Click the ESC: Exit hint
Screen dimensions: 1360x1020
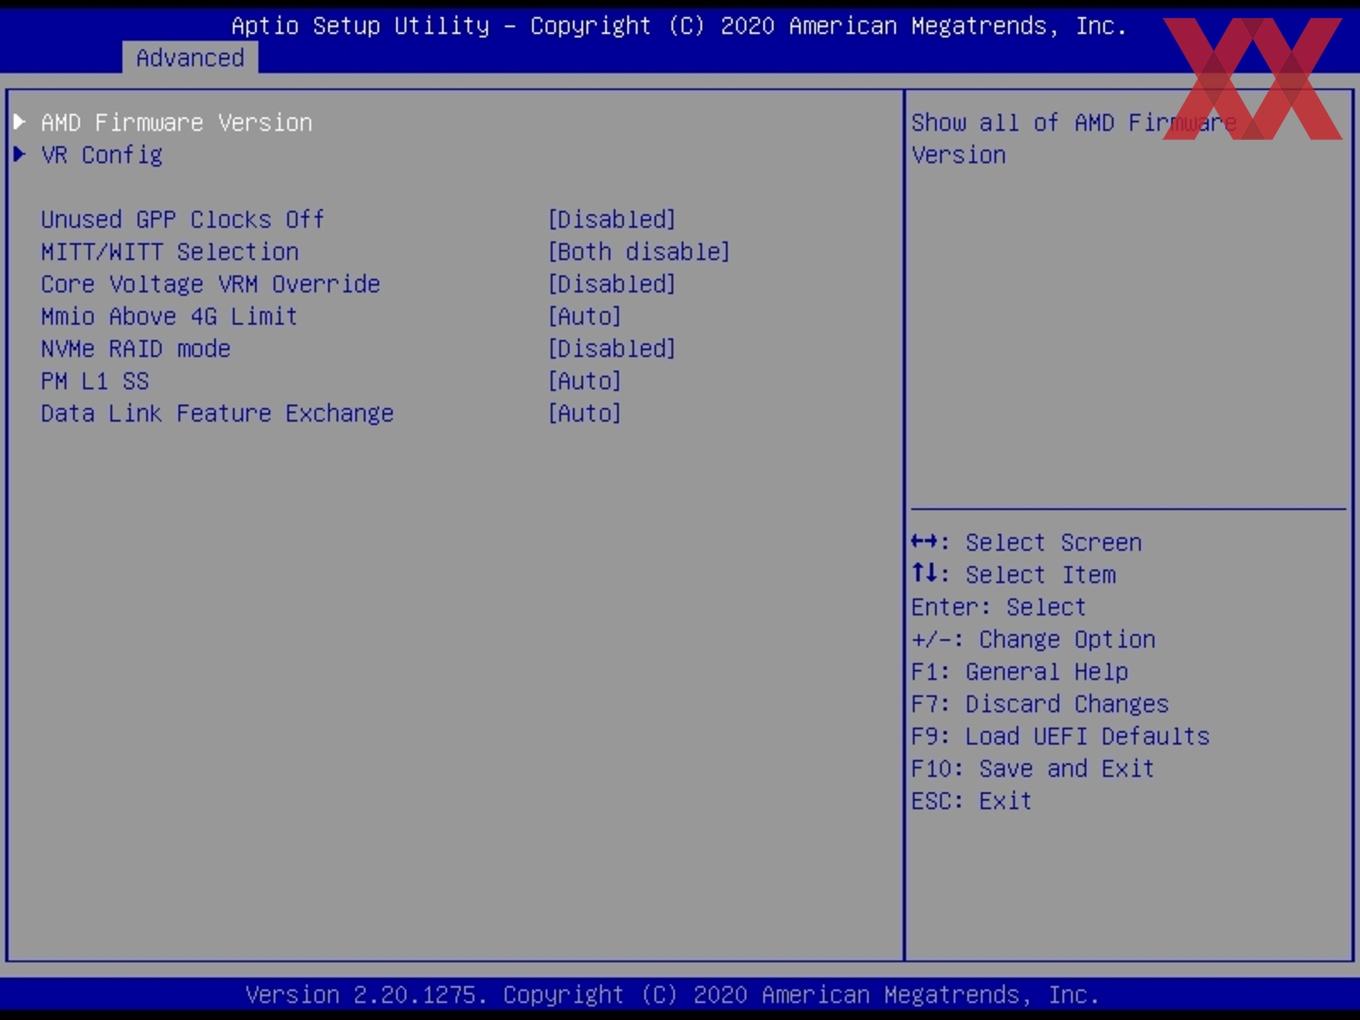click(971, 801)
